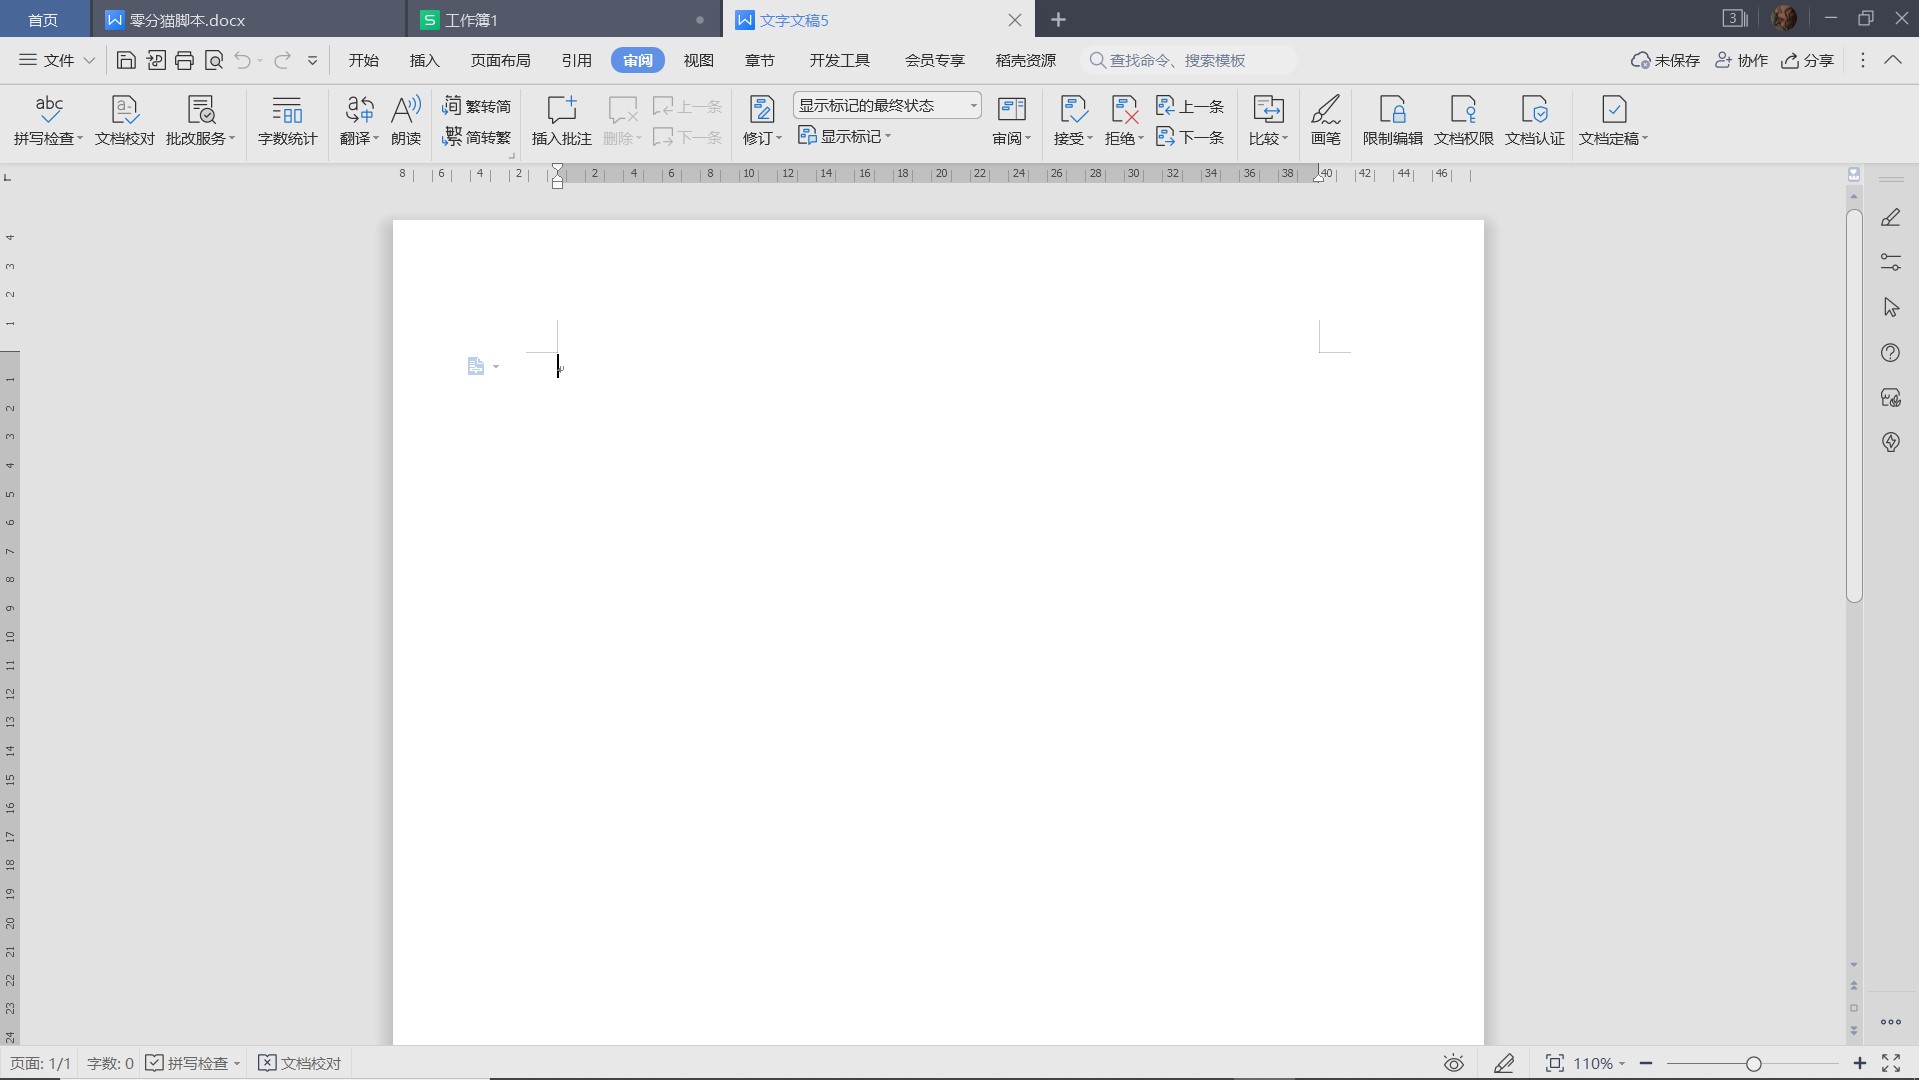1919x1080 pixels.
Task: Click the Document Certification (文档认证) icon
Action: tap(1534, 120)
